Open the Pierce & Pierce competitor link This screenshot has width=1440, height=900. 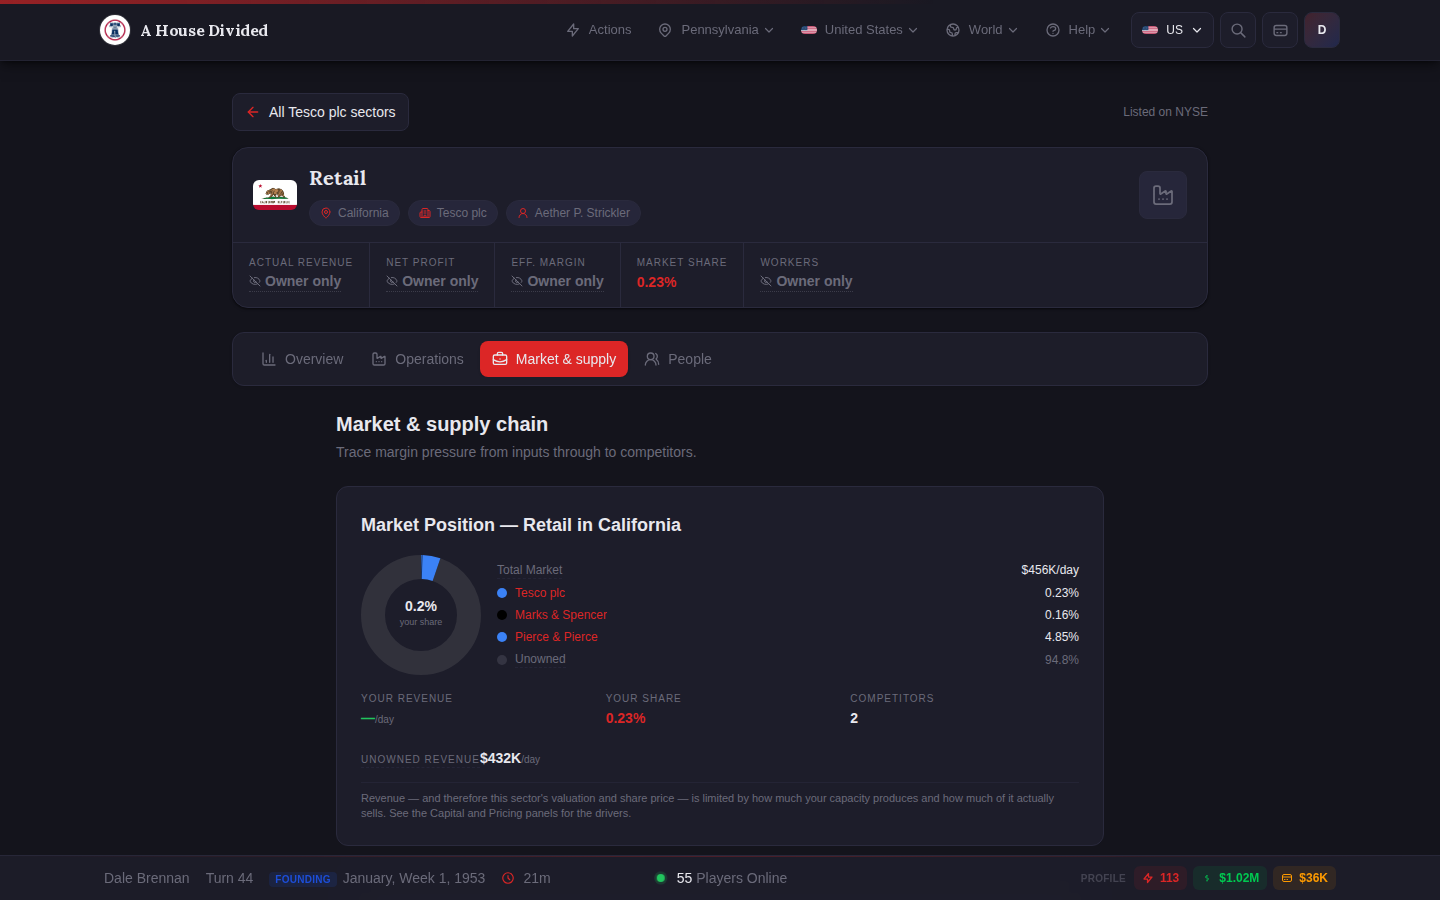pyautogui.click(x=556, y=637)
